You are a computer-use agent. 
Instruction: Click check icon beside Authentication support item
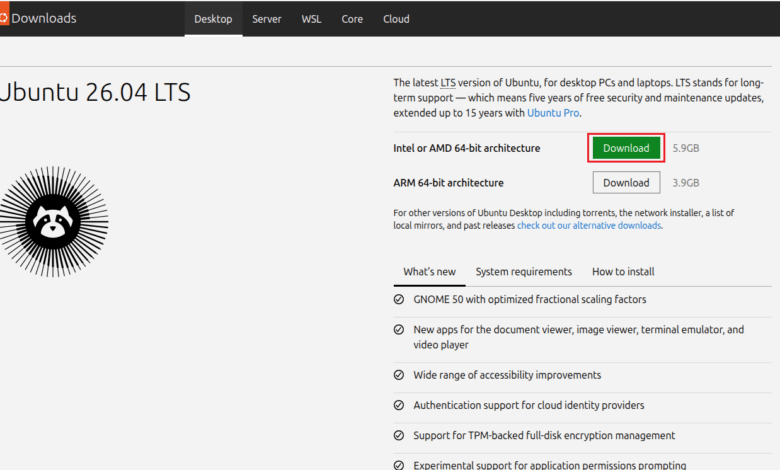399,405
